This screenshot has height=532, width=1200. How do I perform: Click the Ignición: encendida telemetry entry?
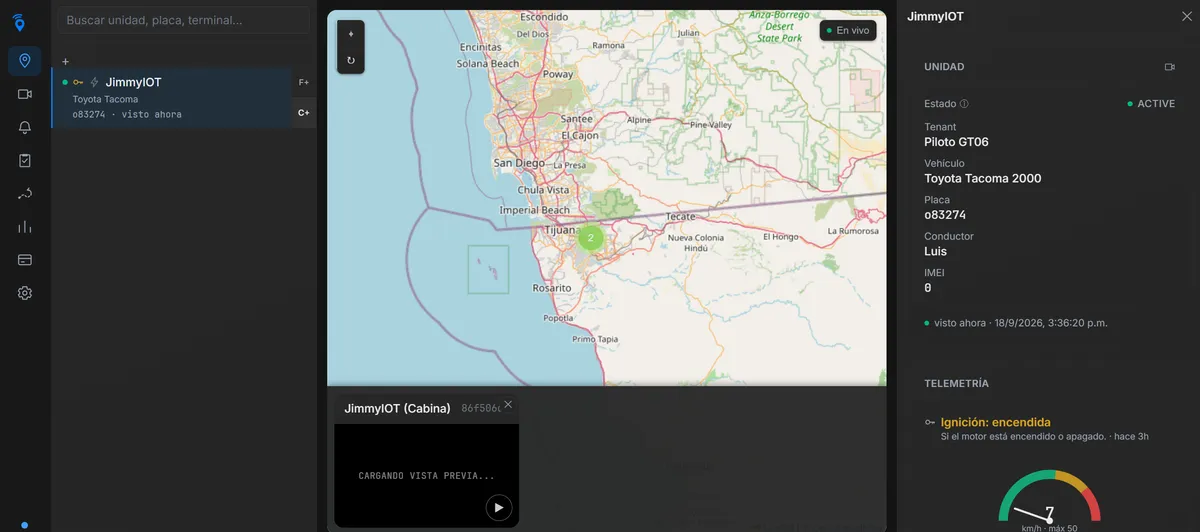pos(996,423)
